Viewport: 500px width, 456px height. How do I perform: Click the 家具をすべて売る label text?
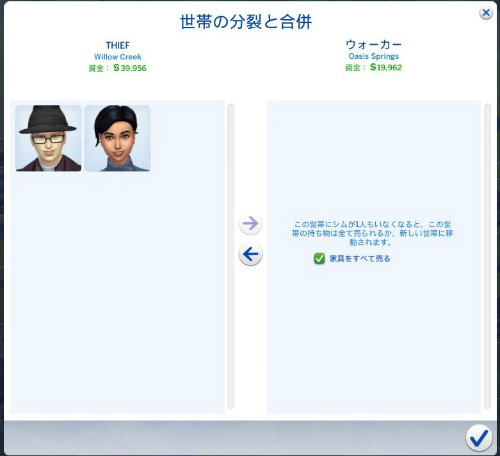[360, 258]
